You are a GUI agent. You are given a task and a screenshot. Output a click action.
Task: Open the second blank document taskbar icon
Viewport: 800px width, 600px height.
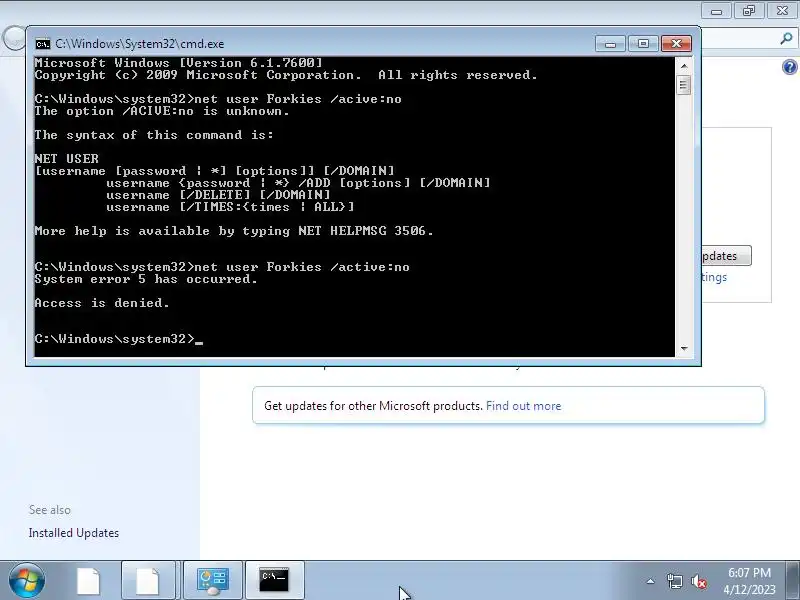tap(148, 581)
